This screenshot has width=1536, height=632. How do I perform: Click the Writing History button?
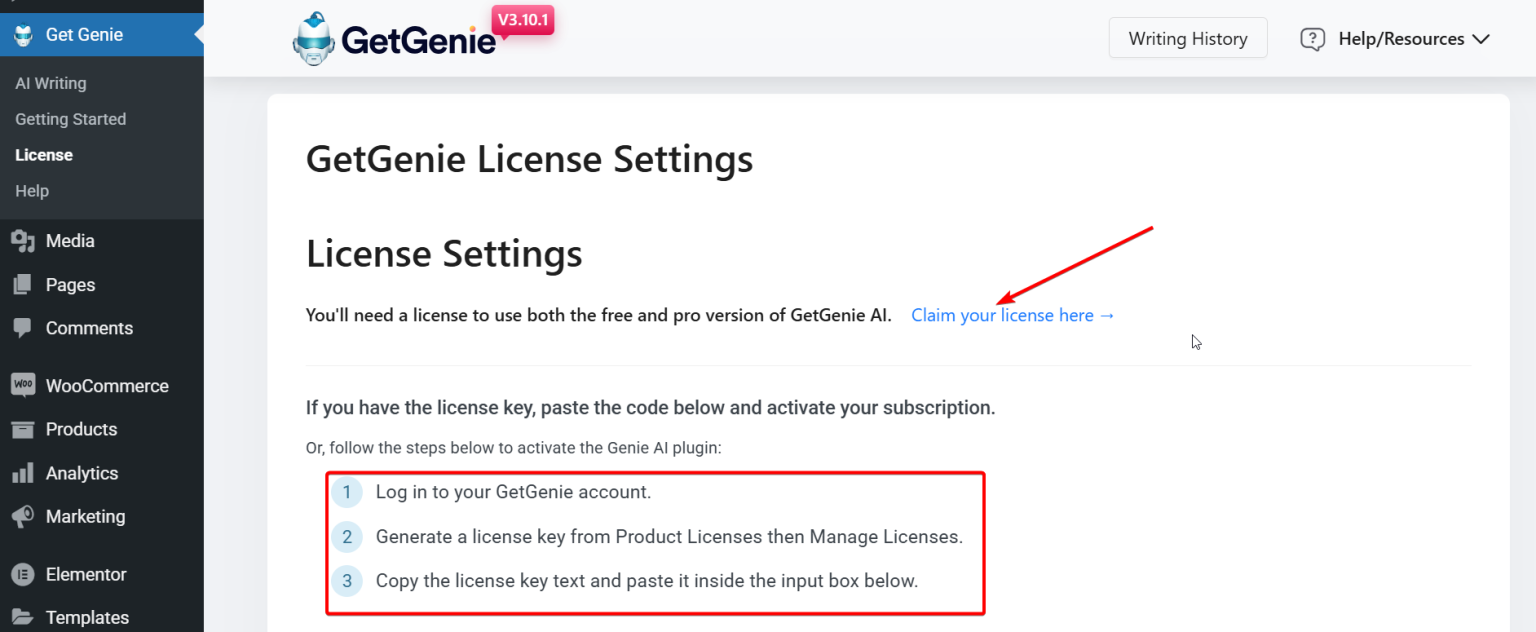pyautogui.click(x=1188, y=38)
